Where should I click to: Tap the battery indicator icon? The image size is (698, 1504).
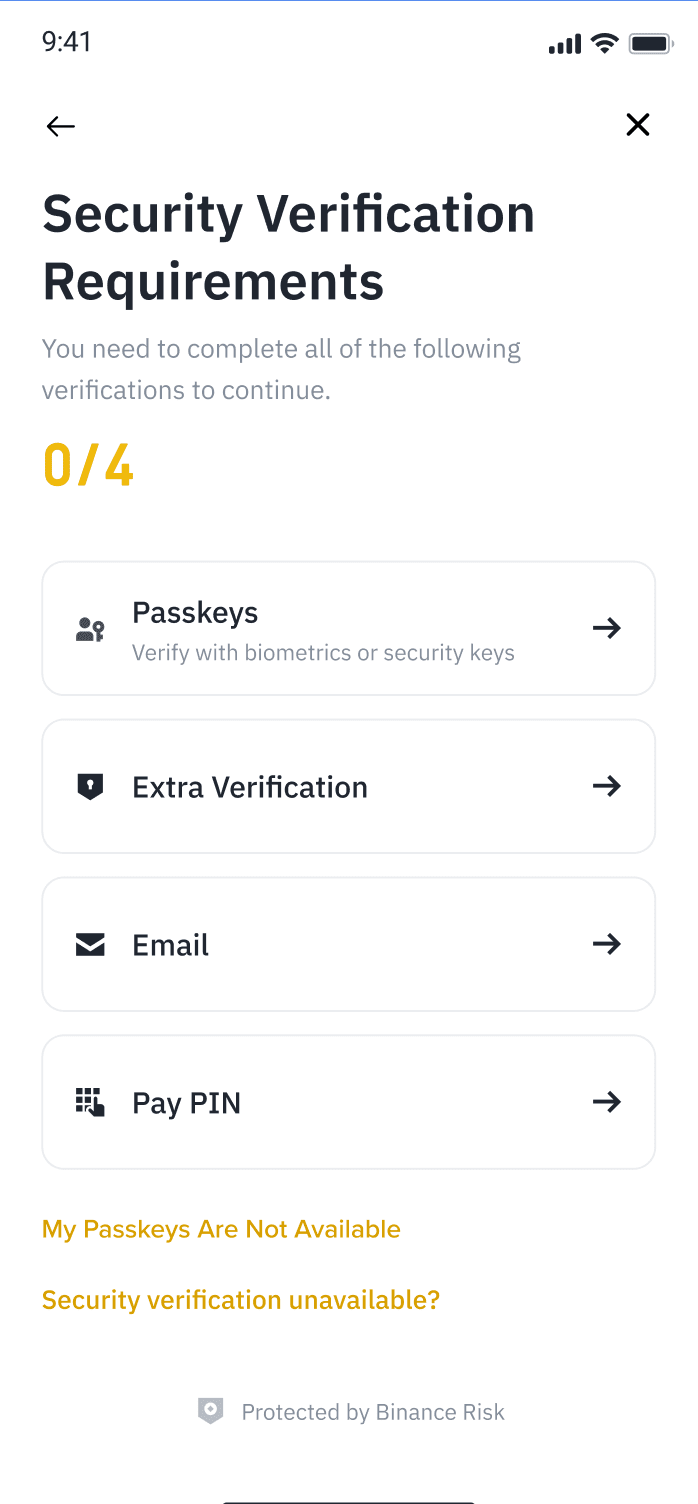(650, 43)
